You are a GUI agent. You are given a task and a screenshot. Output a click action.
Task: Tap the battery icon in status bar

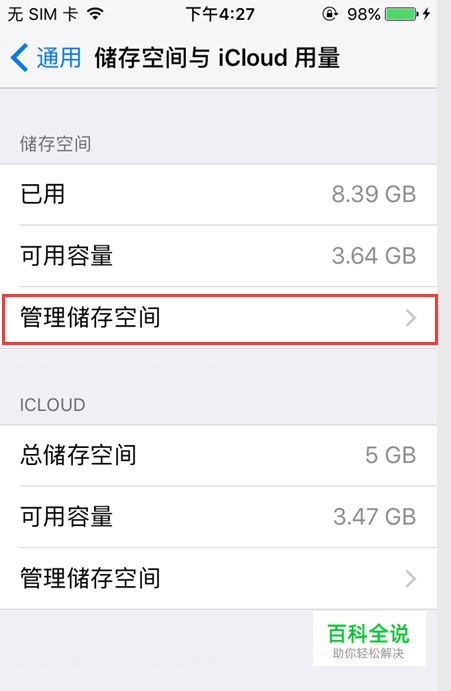(x=401, y=14)
